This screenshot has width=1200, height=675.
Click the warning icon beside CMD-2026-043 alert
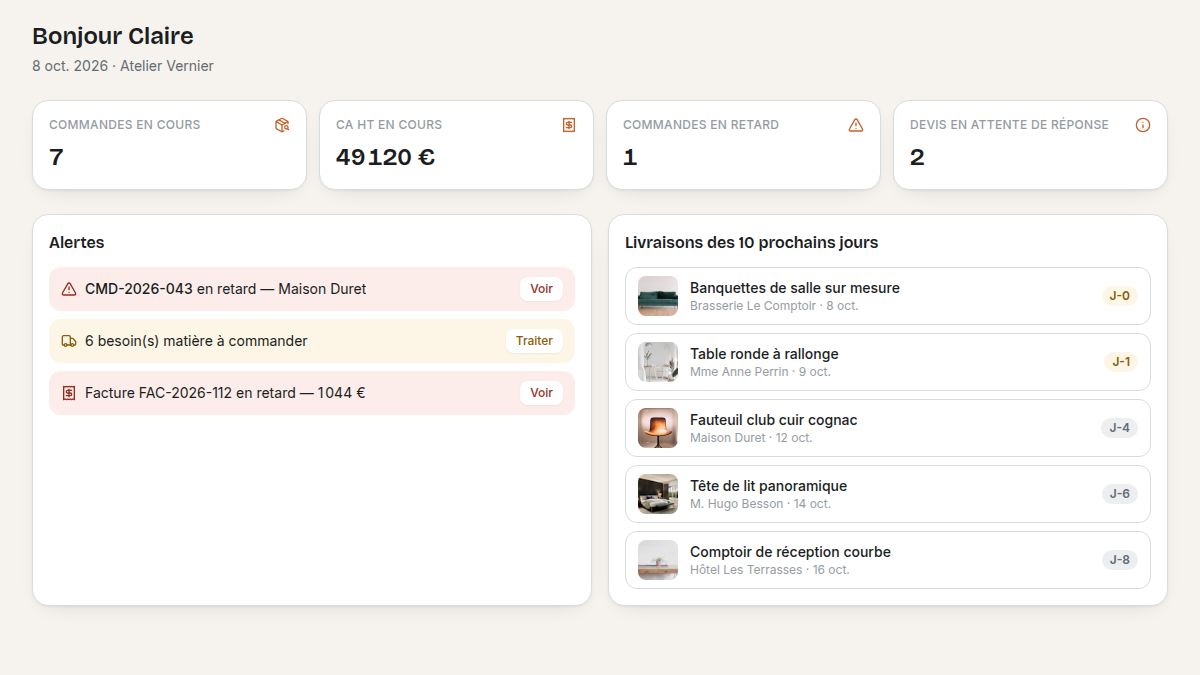69,289
